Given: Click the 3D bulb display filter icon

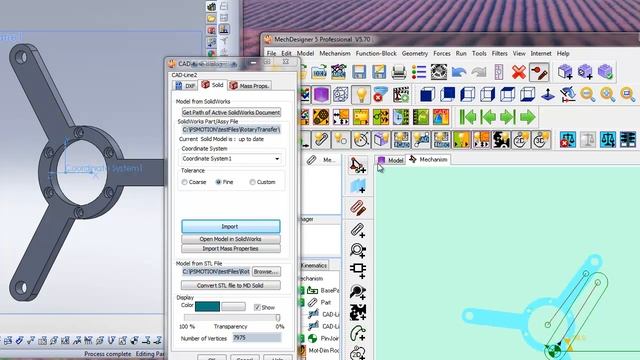Looking at the screenshot, I should (541, 140).
